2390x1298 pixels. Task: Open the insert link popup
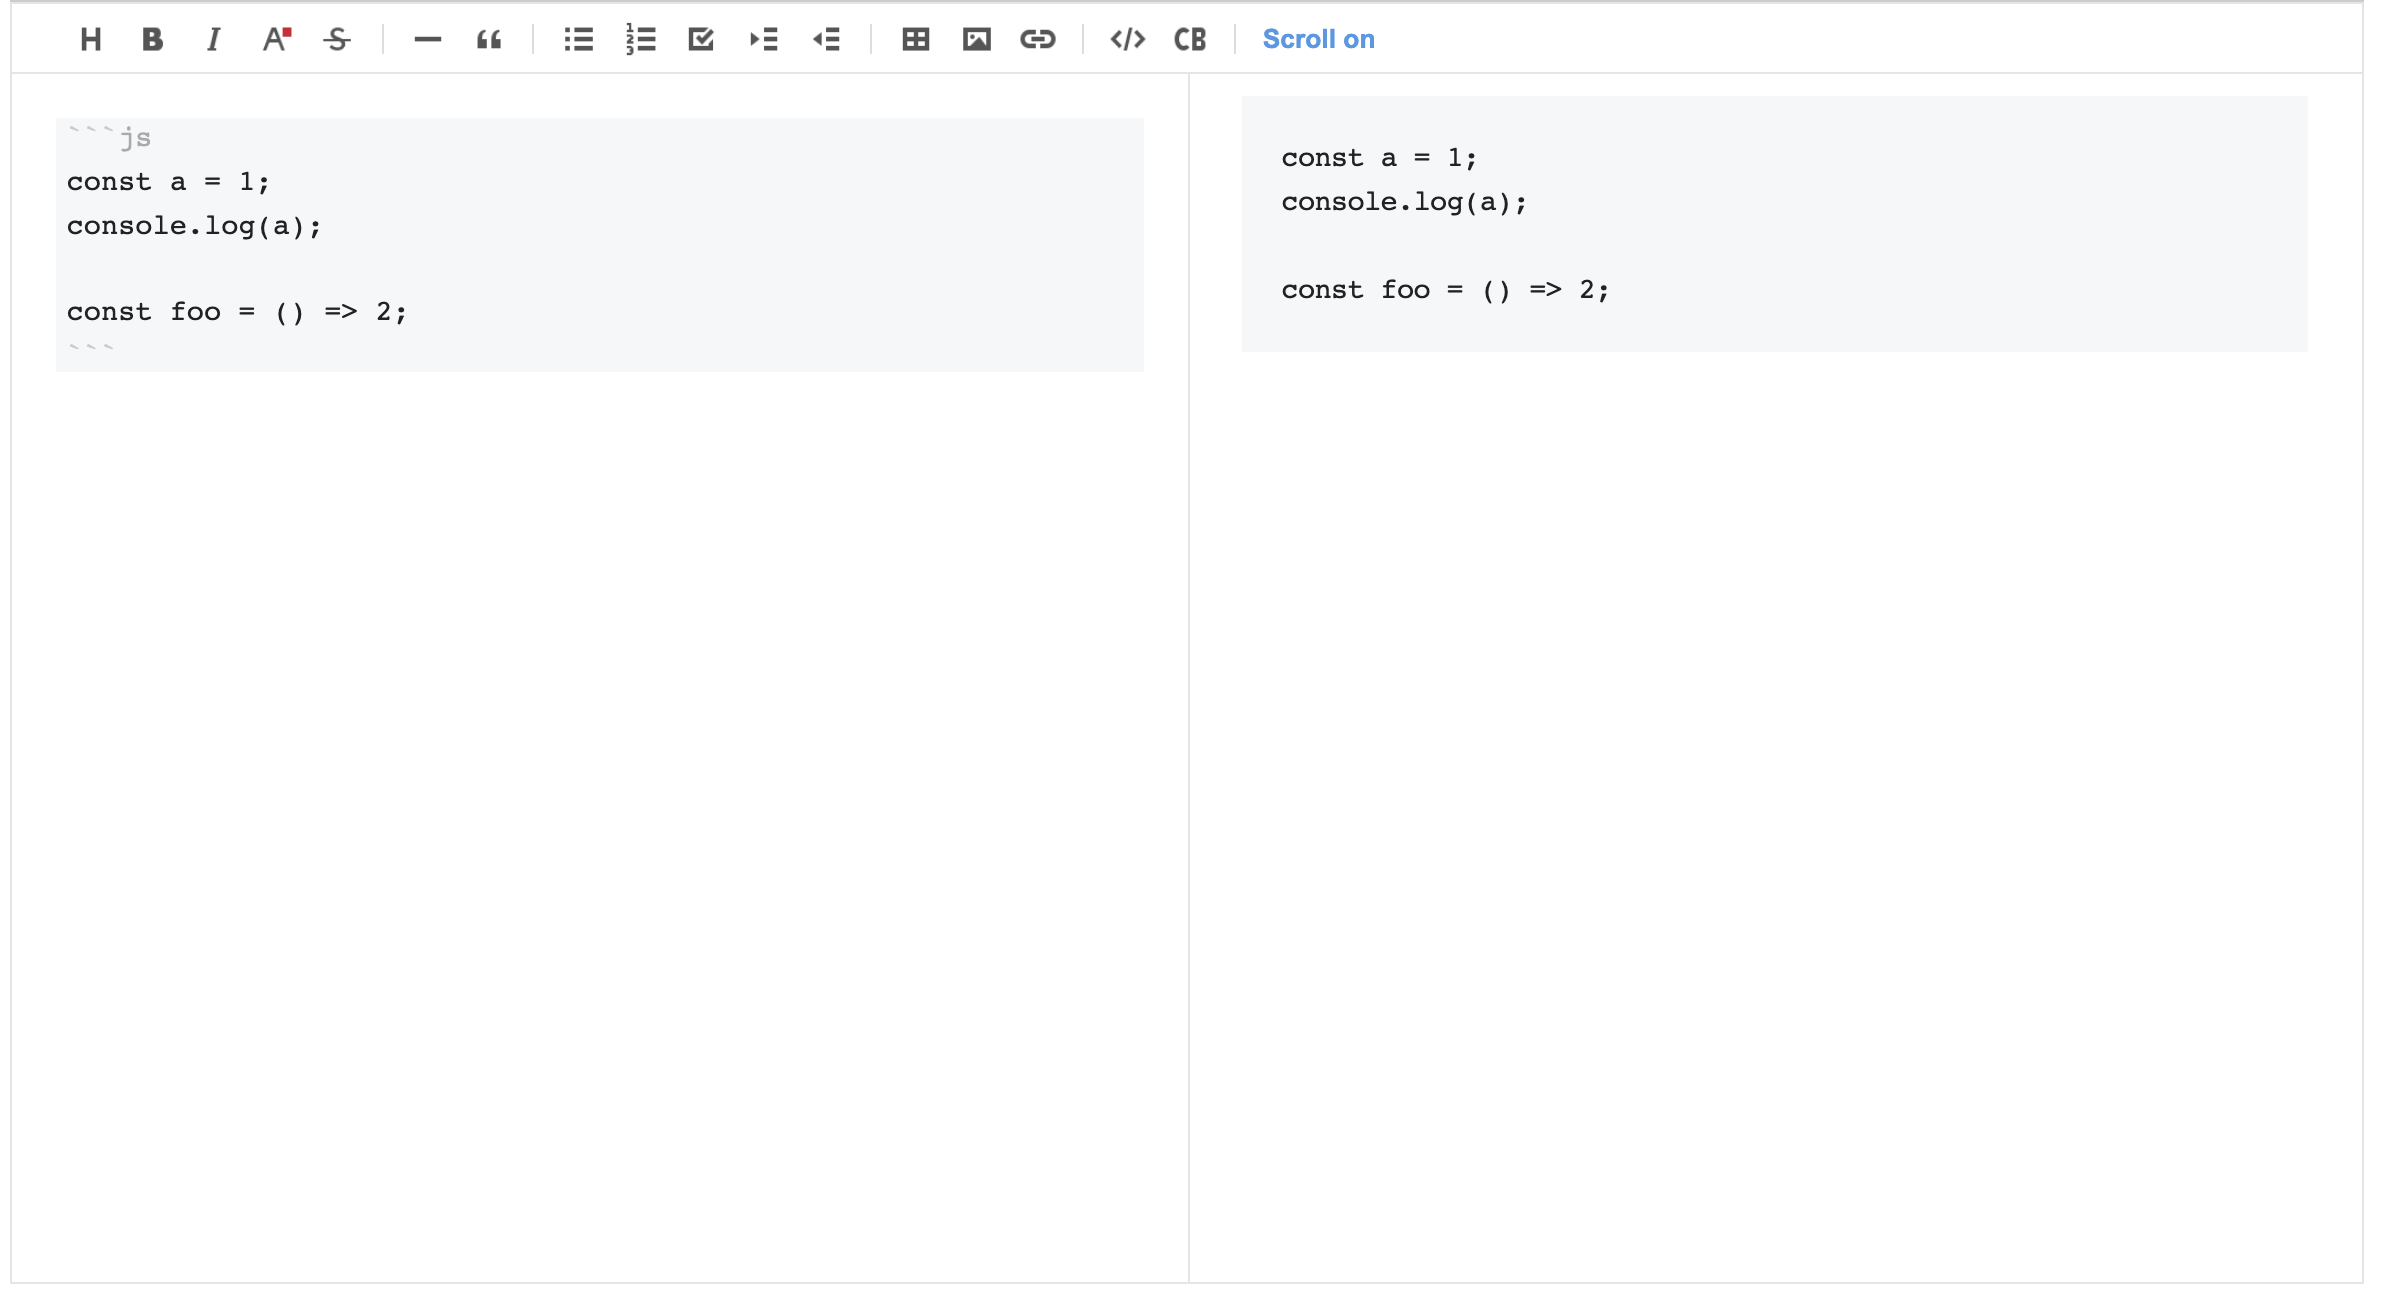click(x=1038, y=40)
